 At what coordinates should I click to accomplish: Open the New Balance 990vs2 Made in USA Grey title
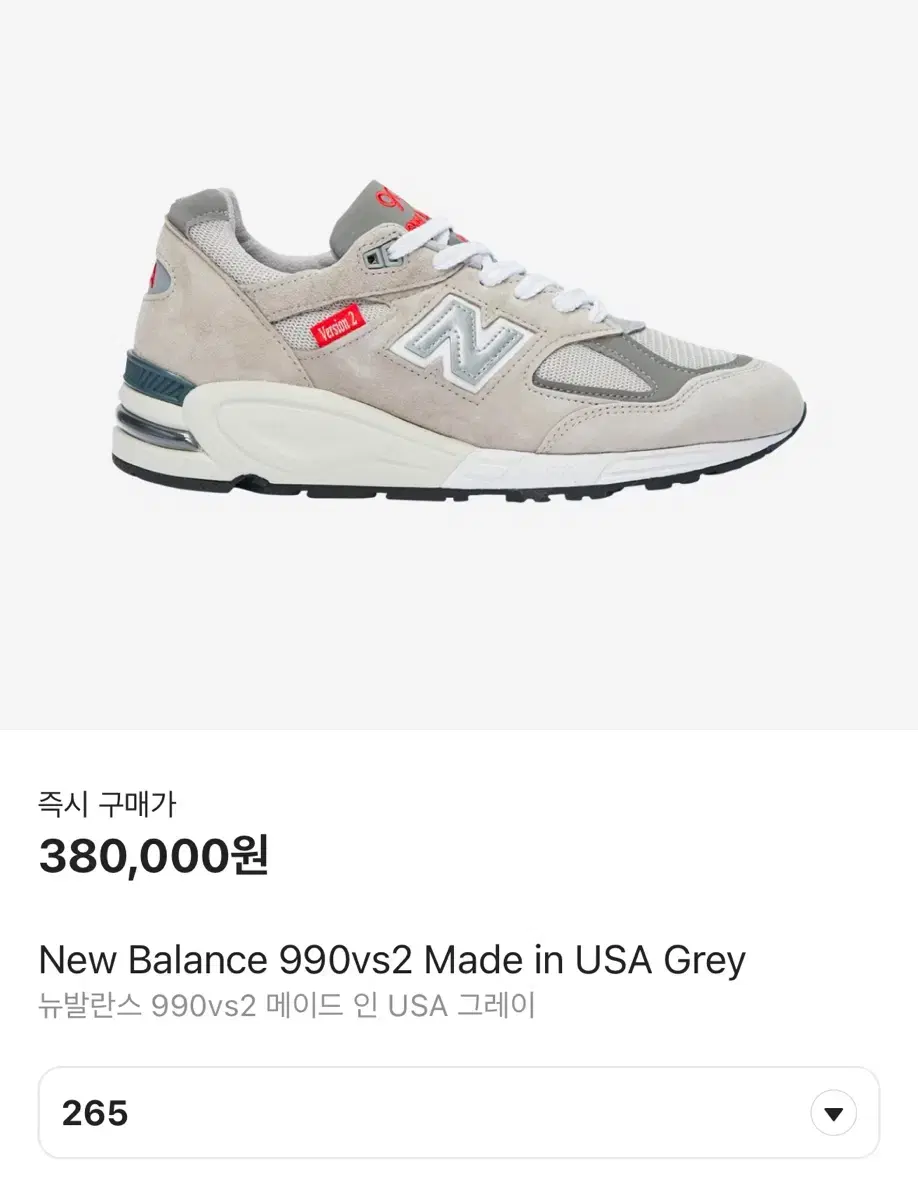coord(392,960)
